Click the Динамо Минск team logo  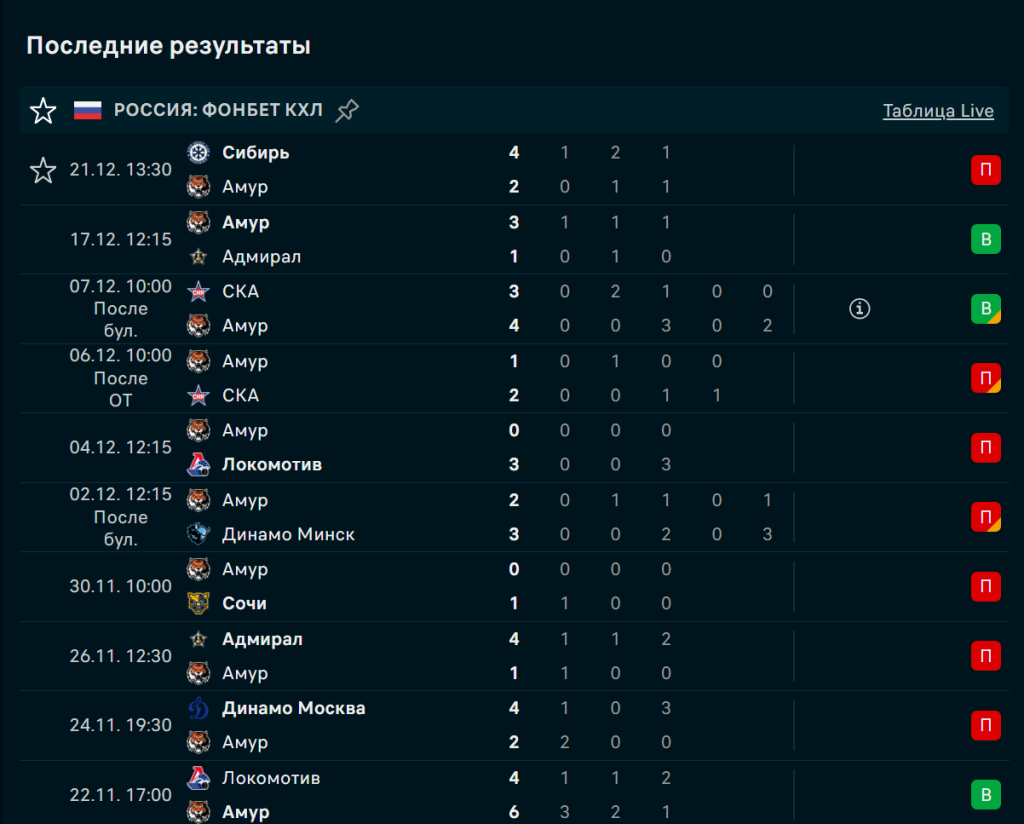point(199,534)
